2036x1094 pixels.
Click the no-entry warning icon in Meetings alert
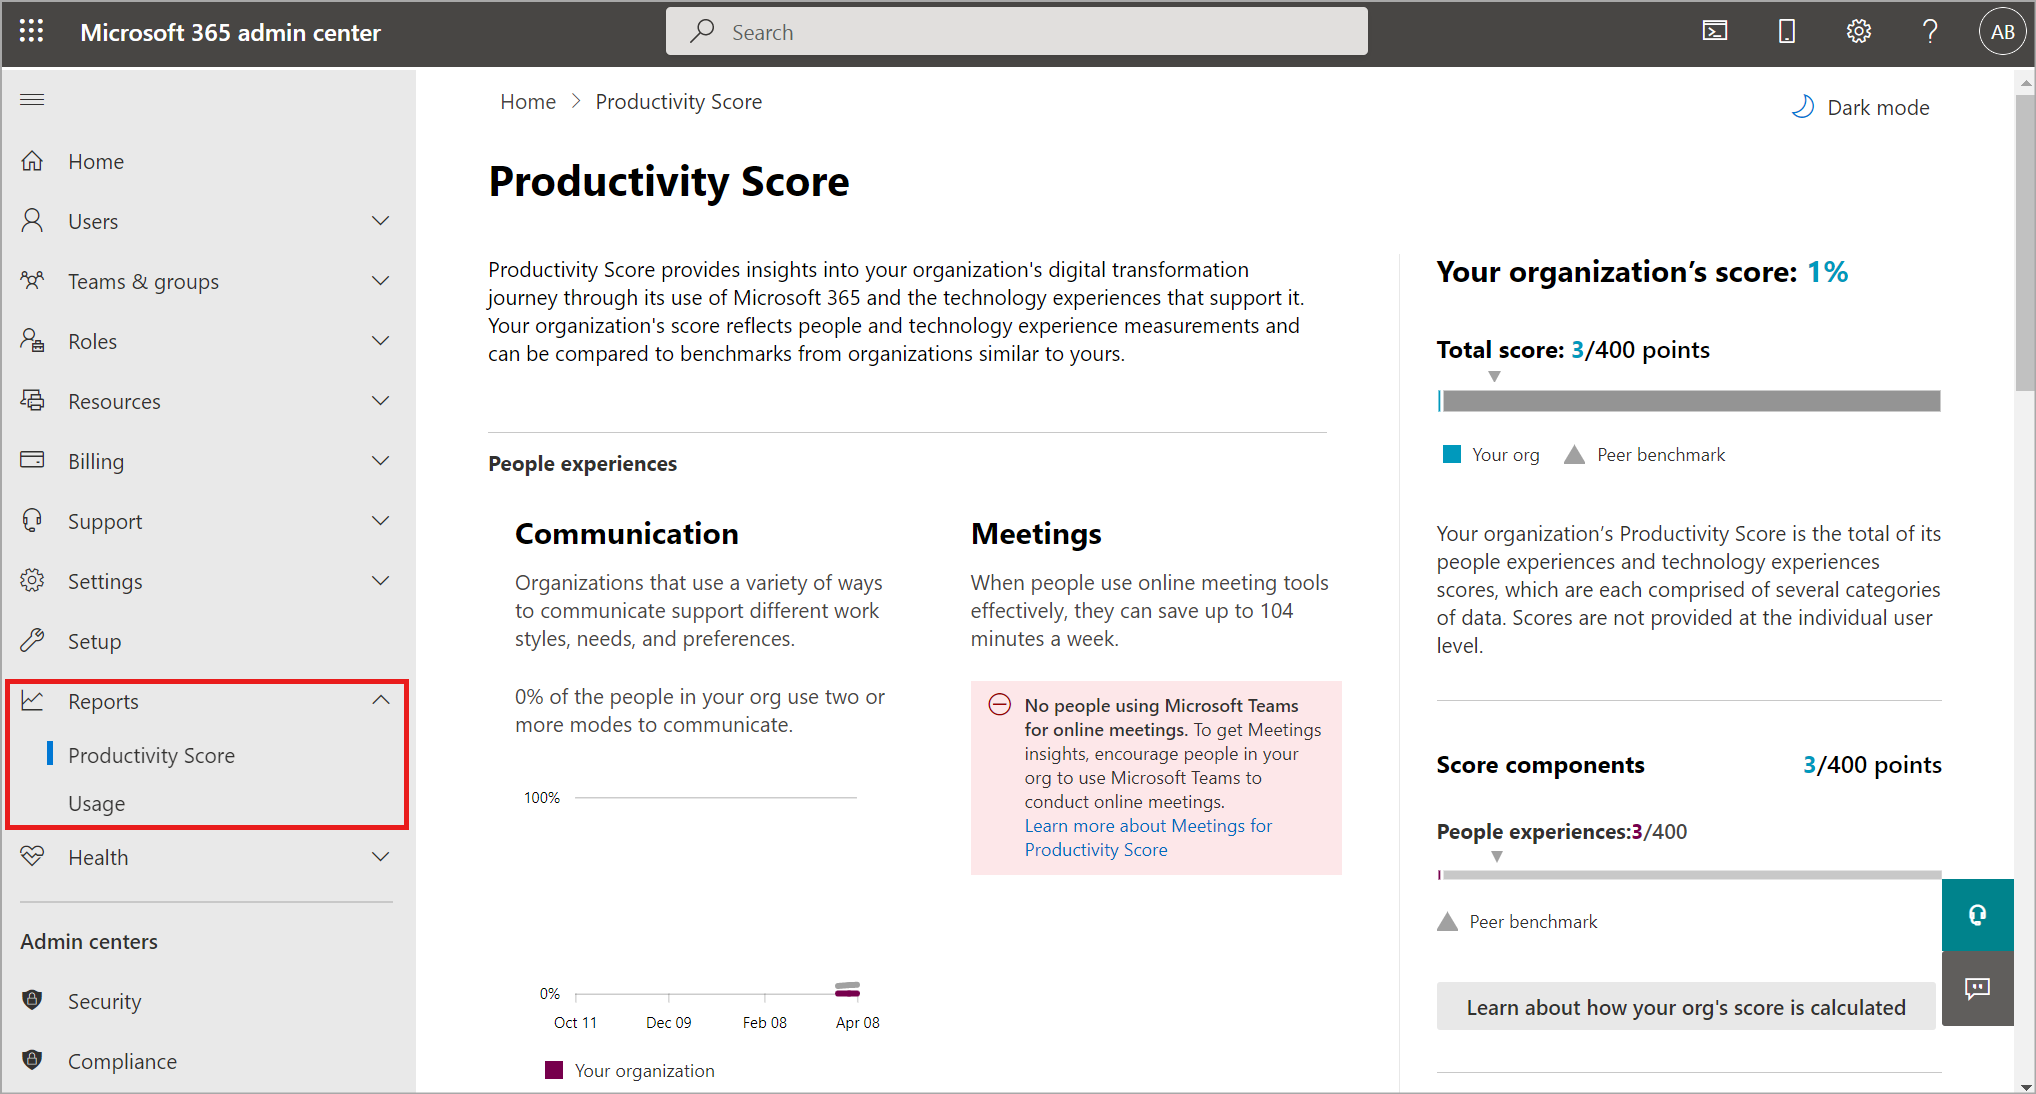click(x=999, y=705)
